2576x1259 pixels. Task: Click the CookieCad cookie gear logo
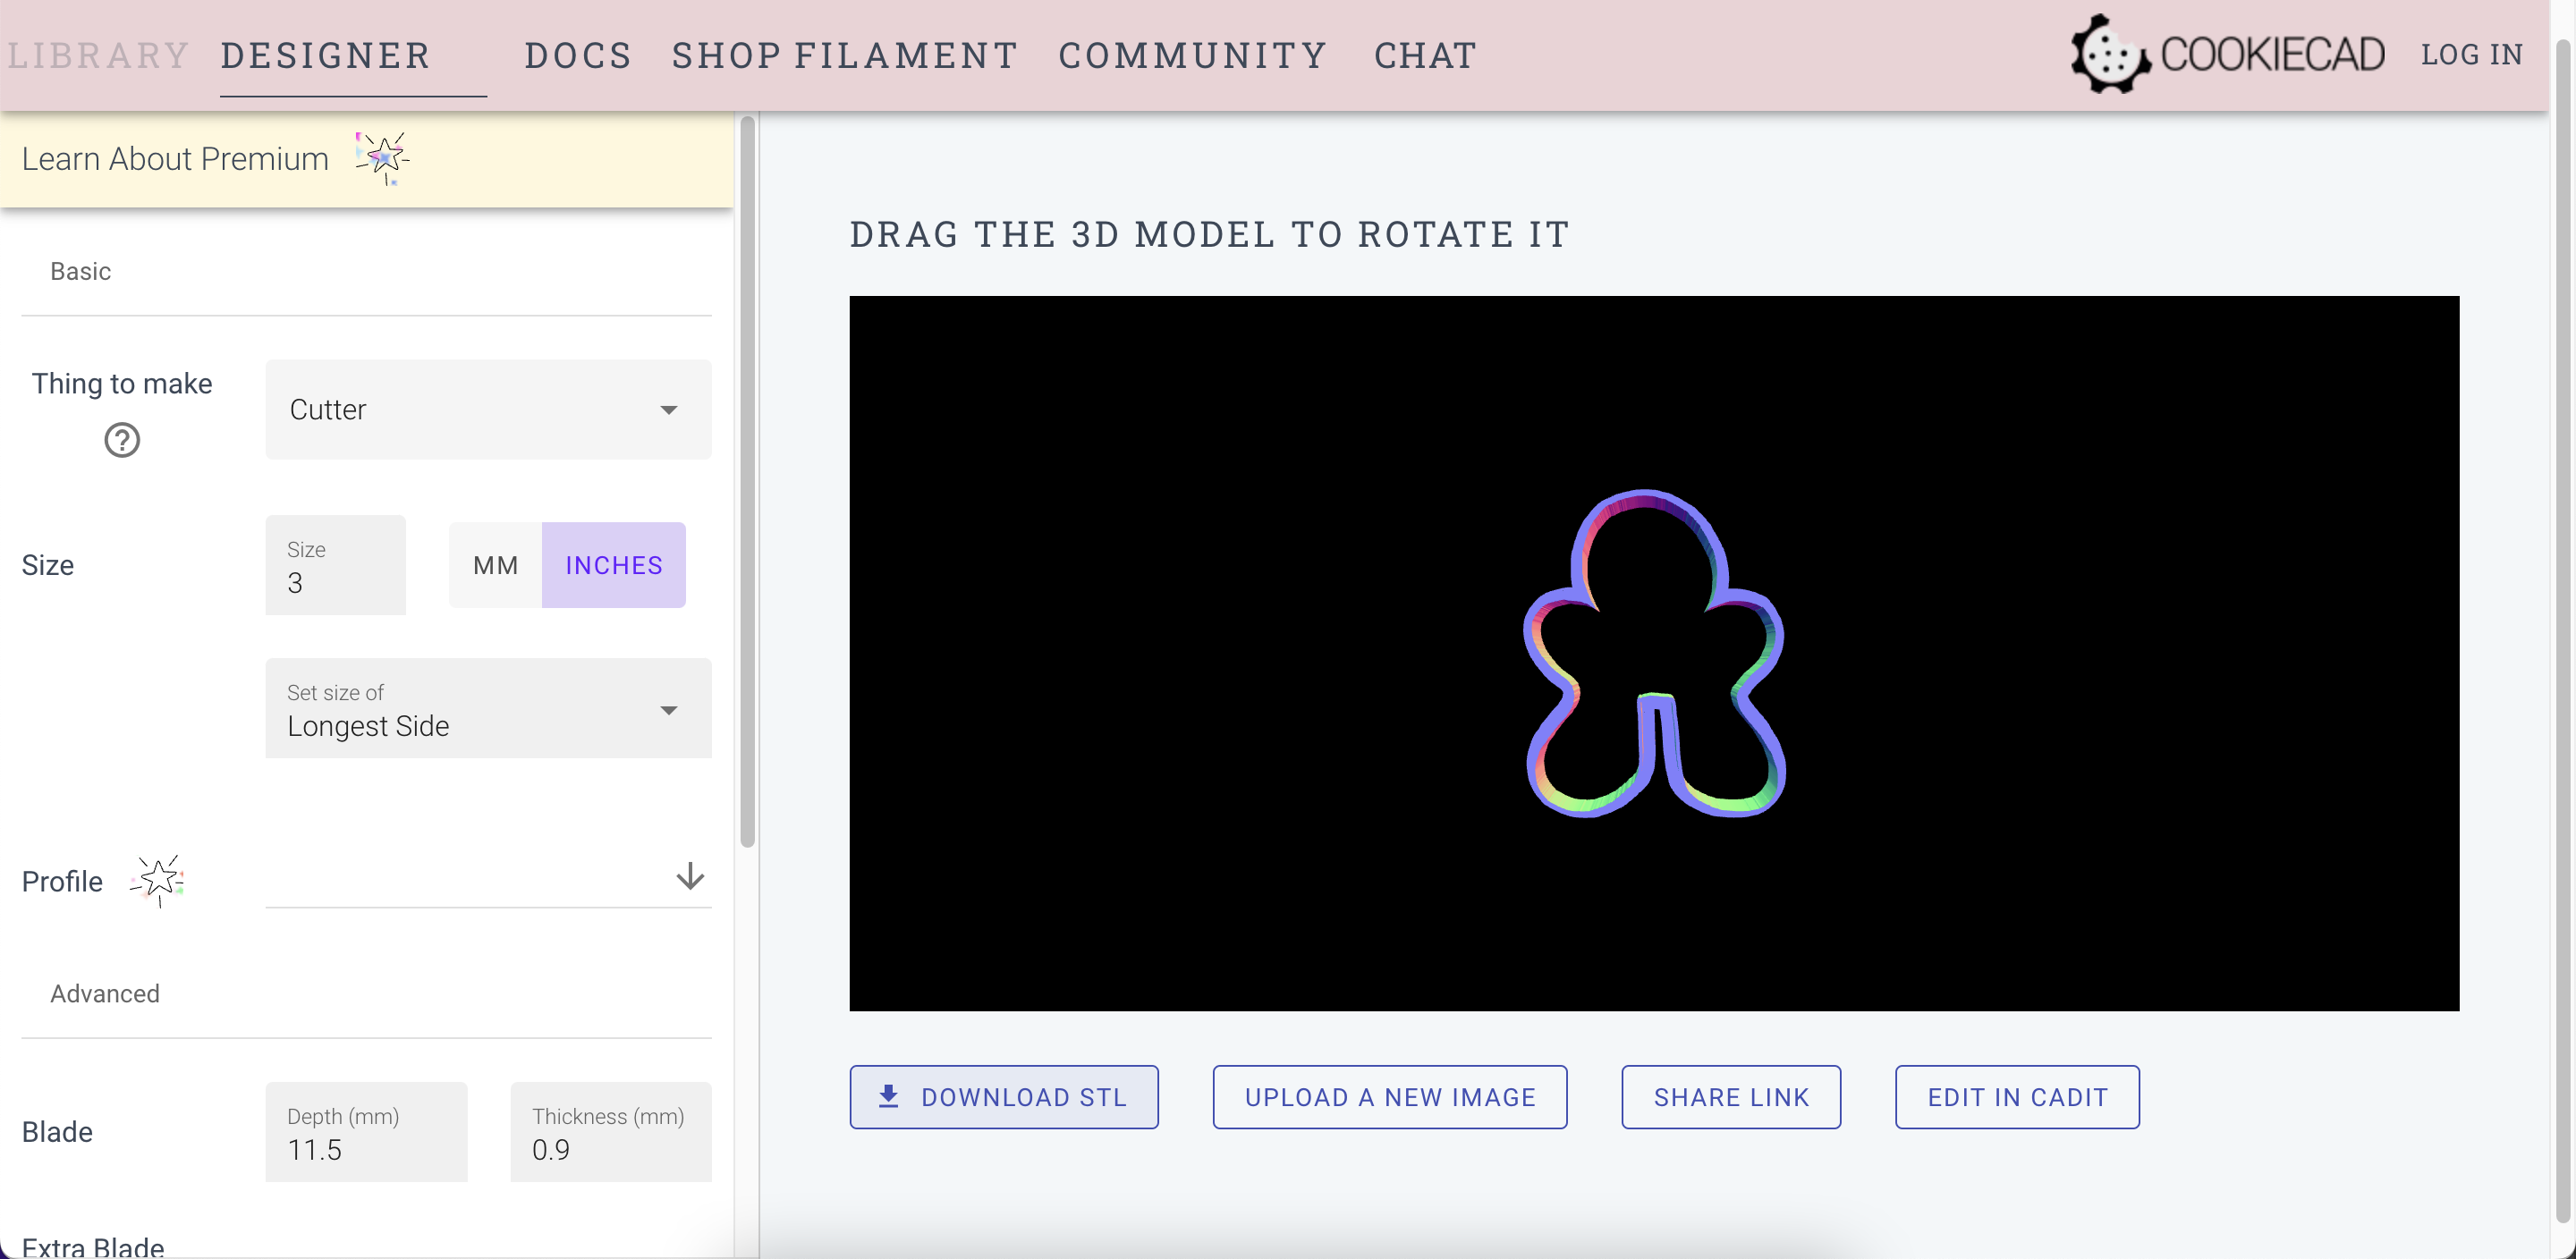(x=2109, y=55)
